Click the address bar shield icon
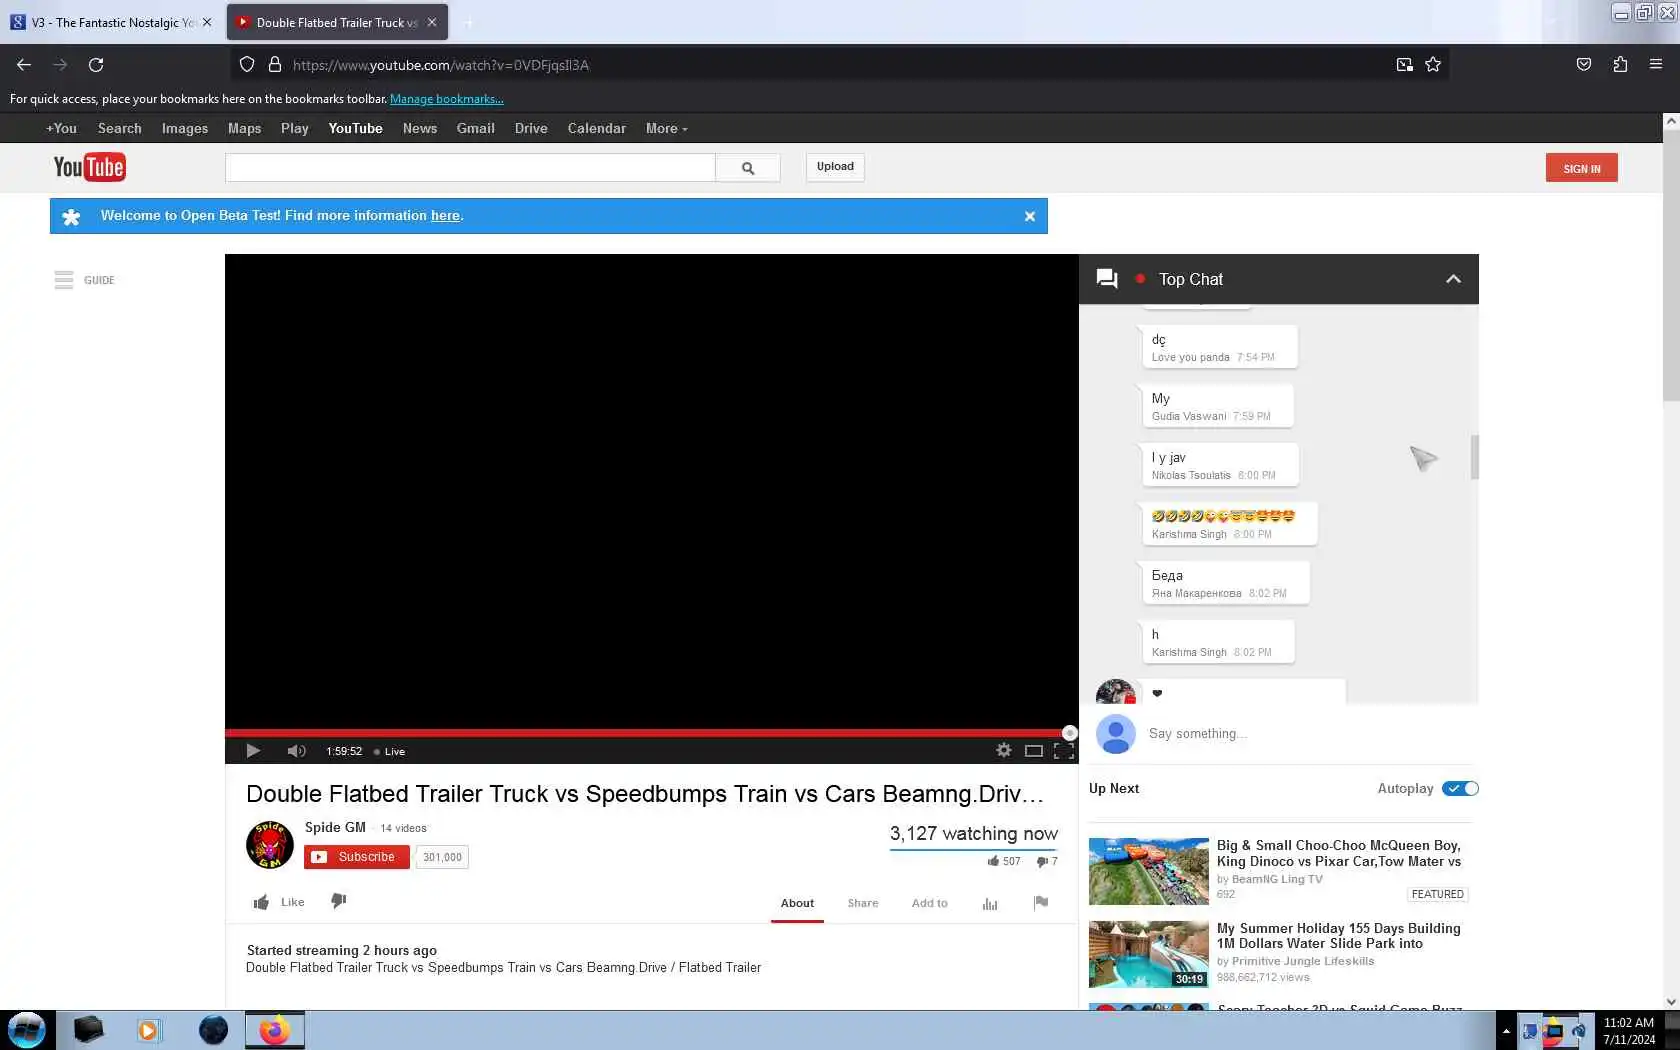This screenshot has height=1050, width=1680. pyautogui.click(x=247, y=65)
